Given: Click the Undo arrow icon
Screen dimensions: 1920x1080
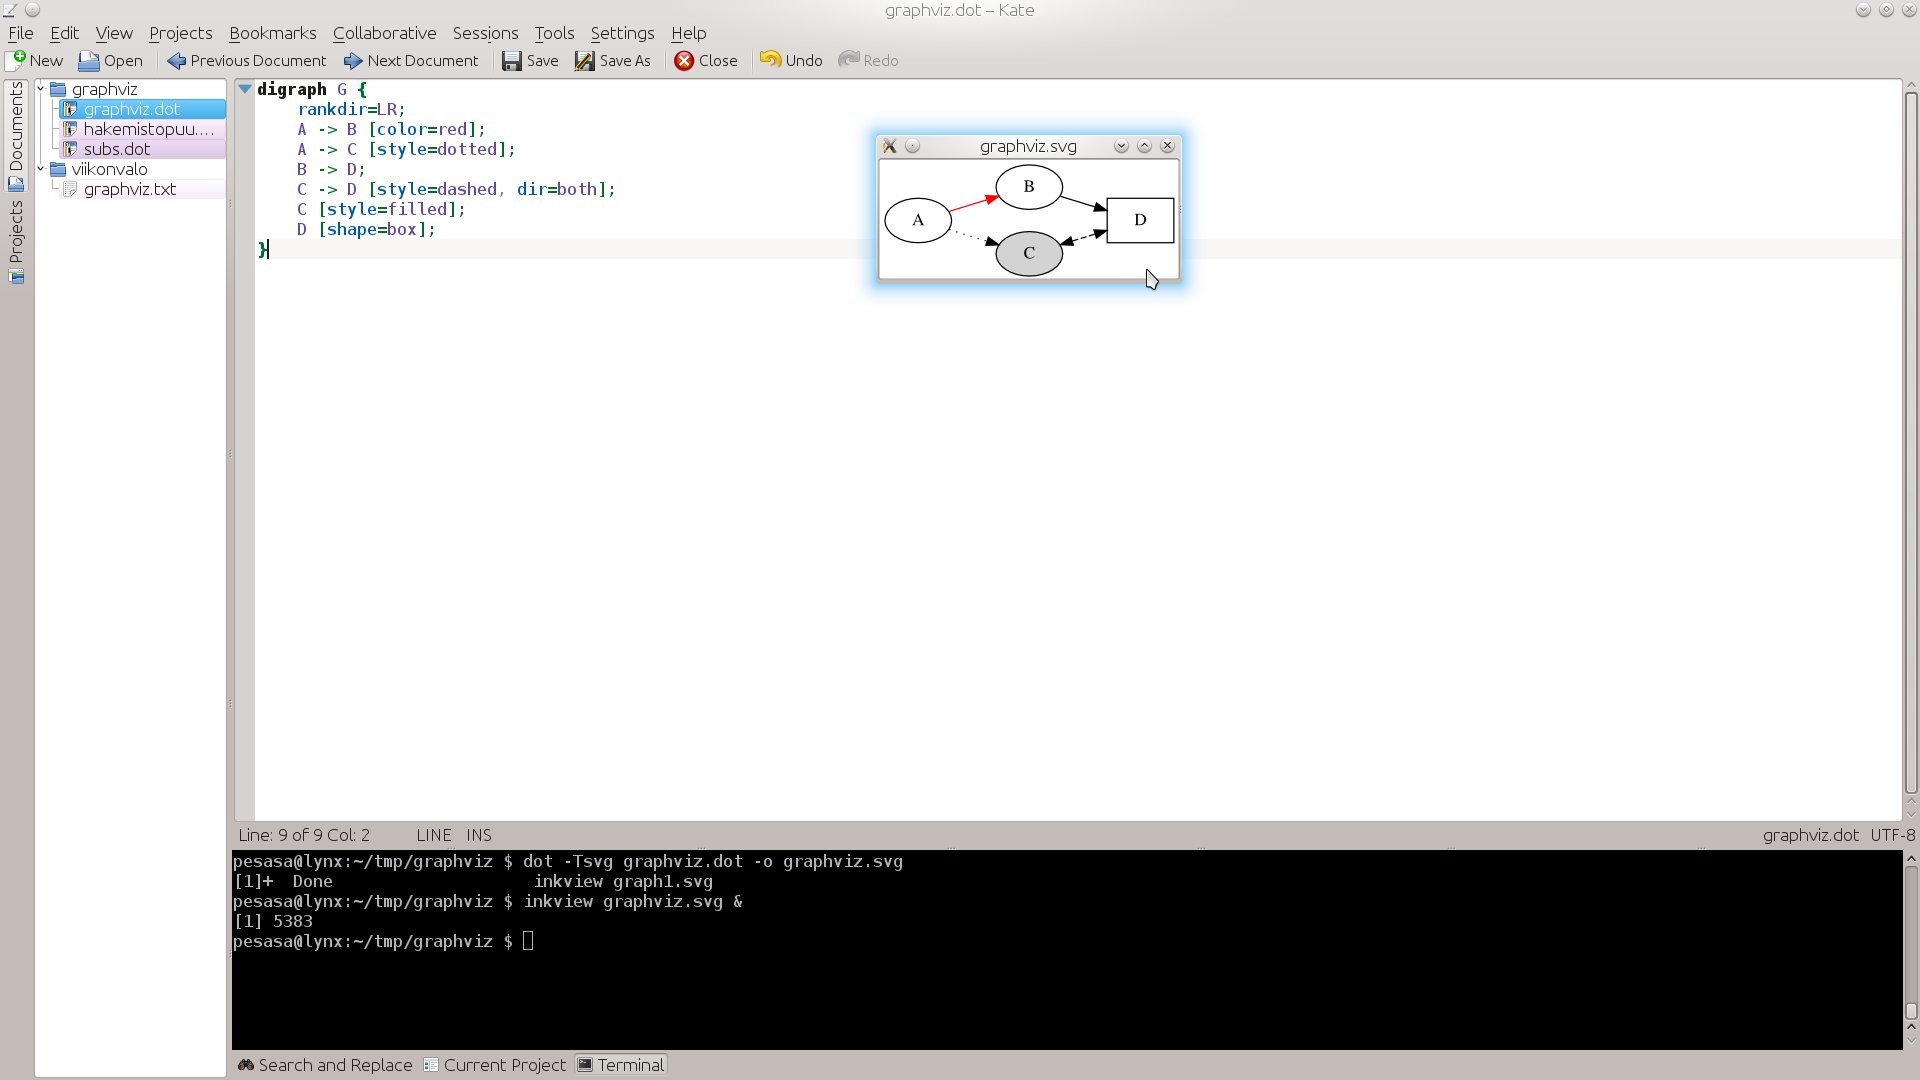Looking at the screenshot, I should point(770,60).
